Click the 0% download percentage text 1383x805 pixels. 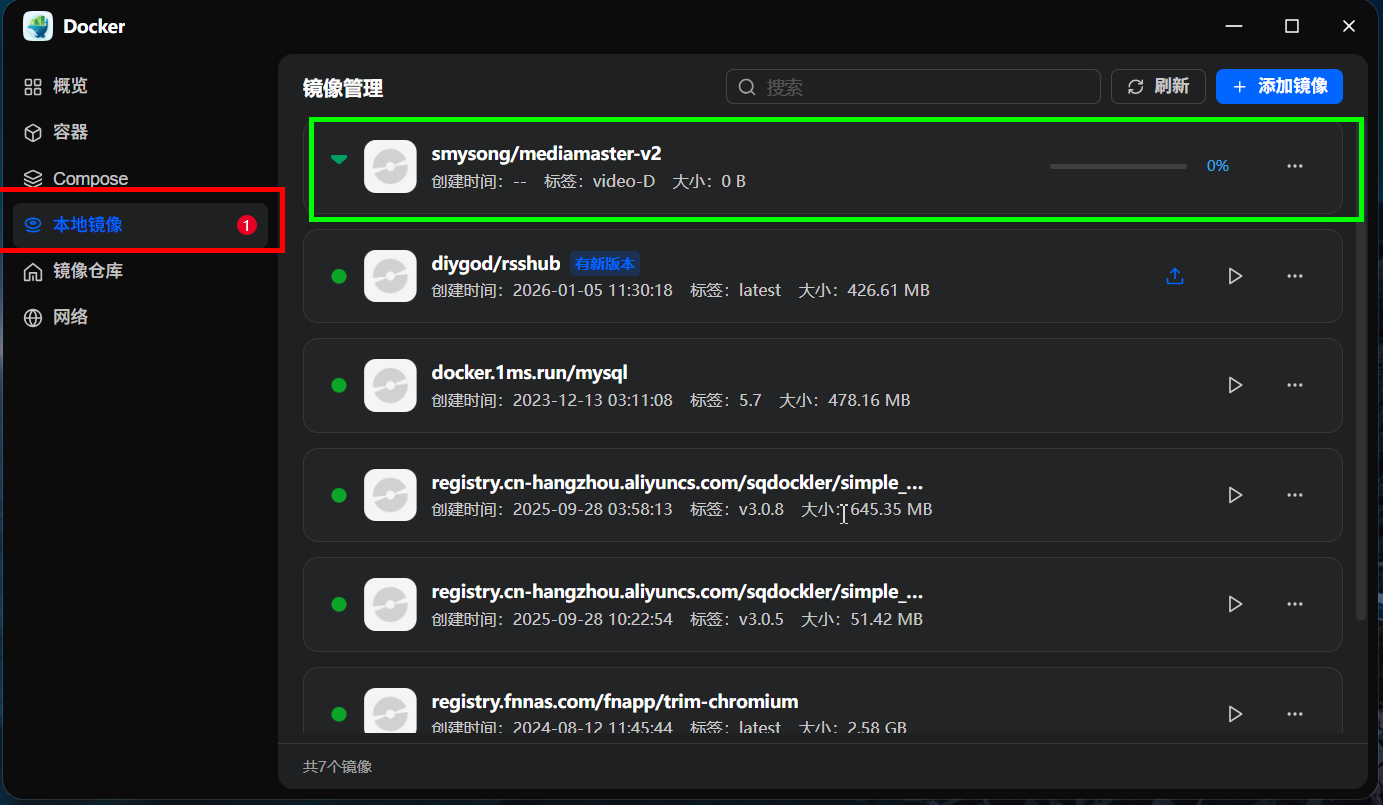coord(1218,166)
